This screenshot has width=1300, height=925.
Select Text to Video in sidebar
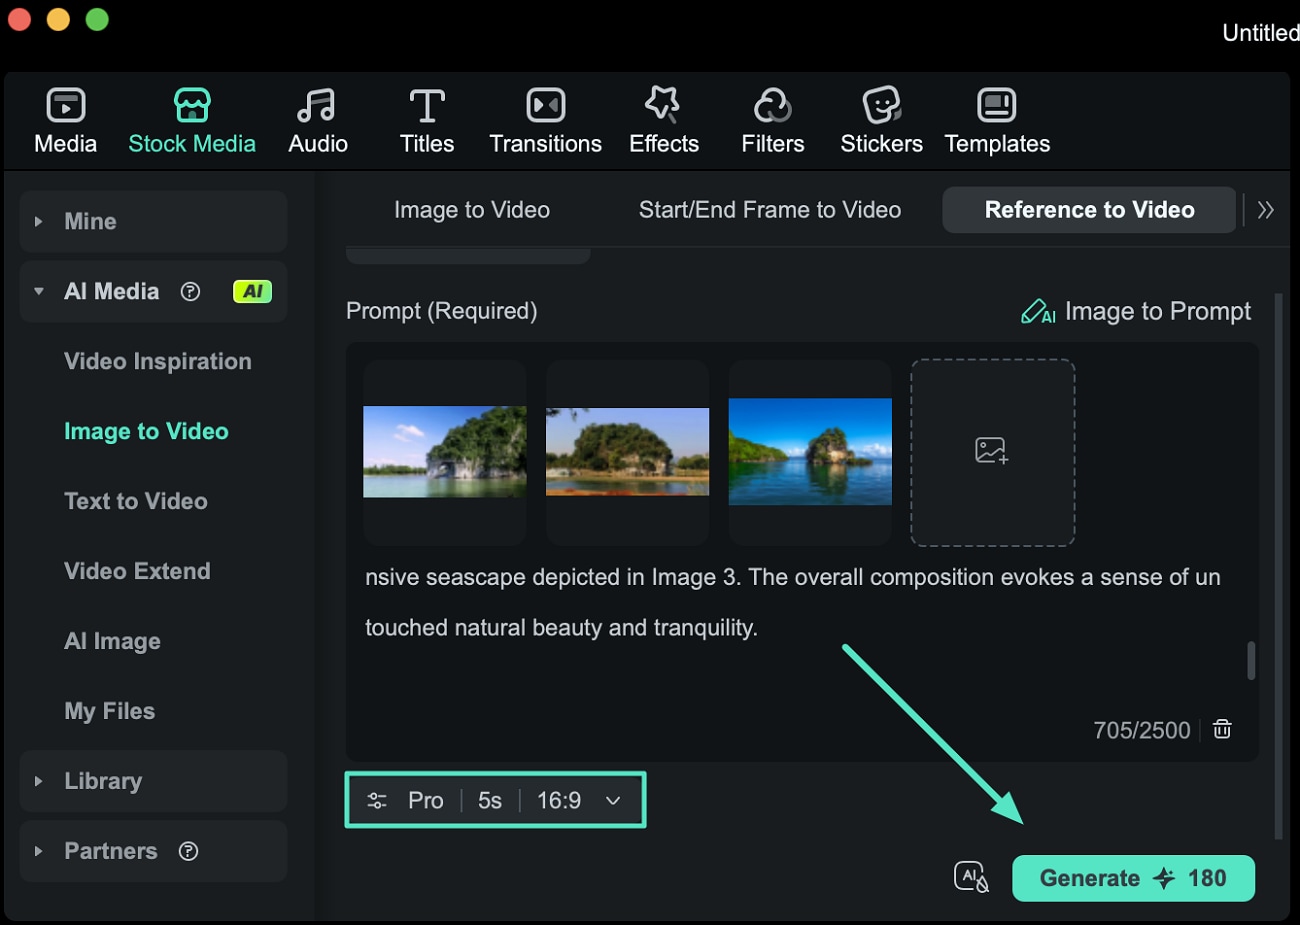136,501
